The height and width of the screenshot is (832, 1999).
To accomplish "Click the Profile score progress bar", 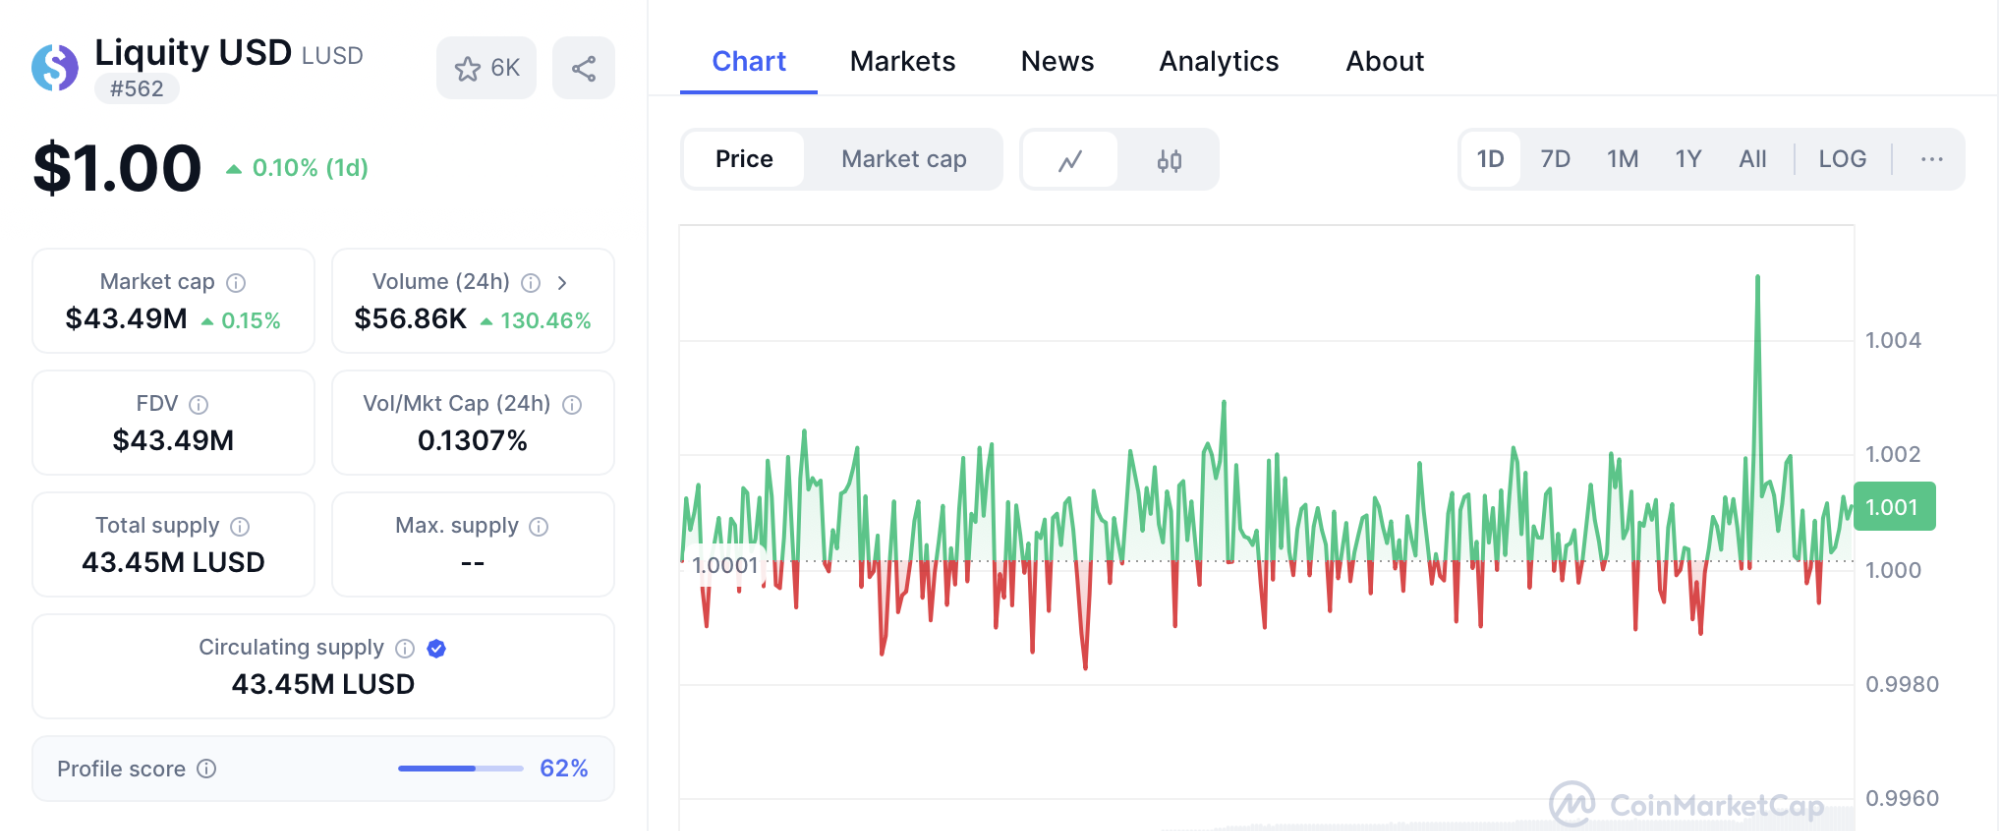I will tap(460, 769).
